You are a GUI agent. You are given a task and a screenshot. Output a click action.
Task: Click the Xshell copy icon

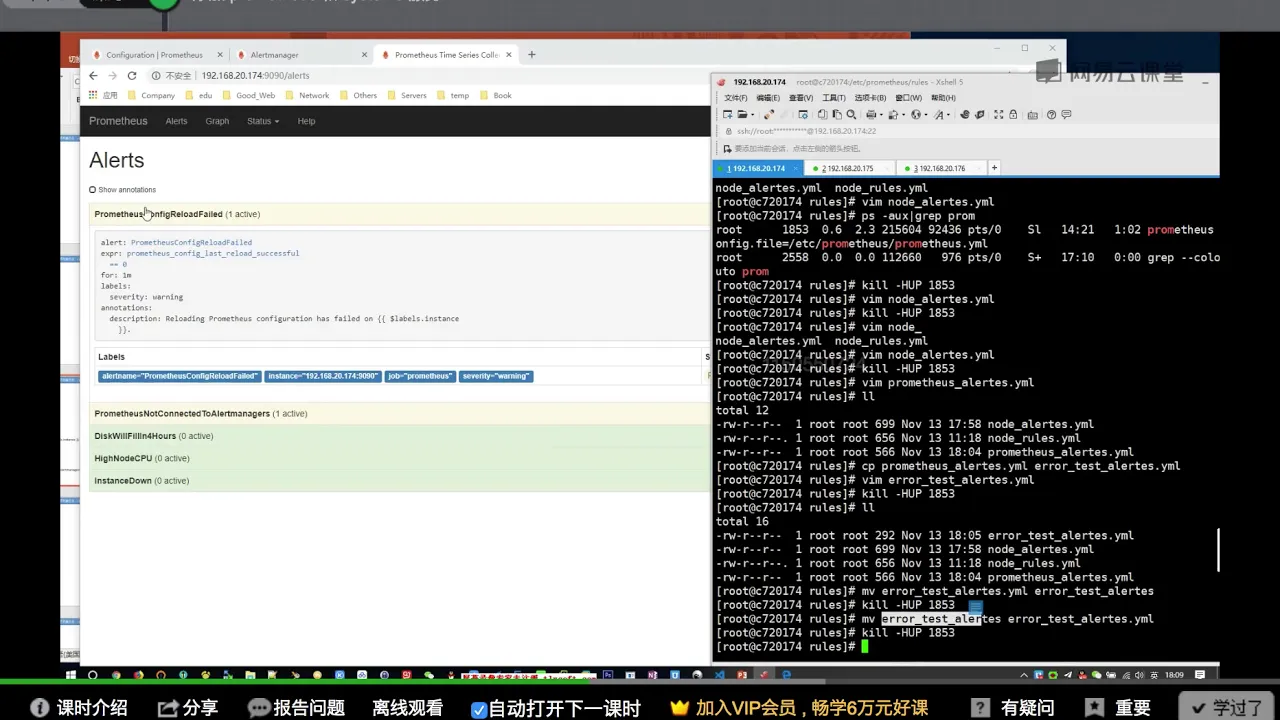coord(822,115)
